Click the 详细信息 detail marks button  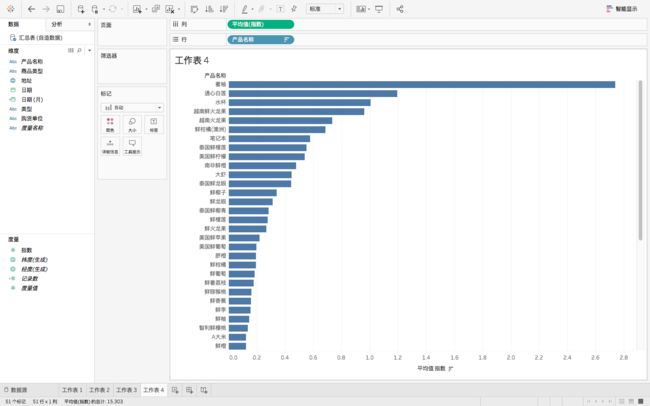(110, 146)
